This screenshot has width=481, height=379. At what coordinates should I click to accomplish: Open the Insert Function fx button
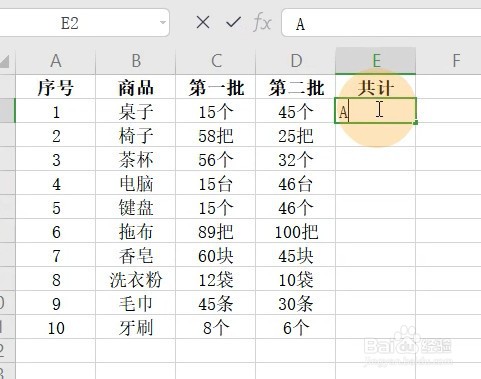point(262,23)
